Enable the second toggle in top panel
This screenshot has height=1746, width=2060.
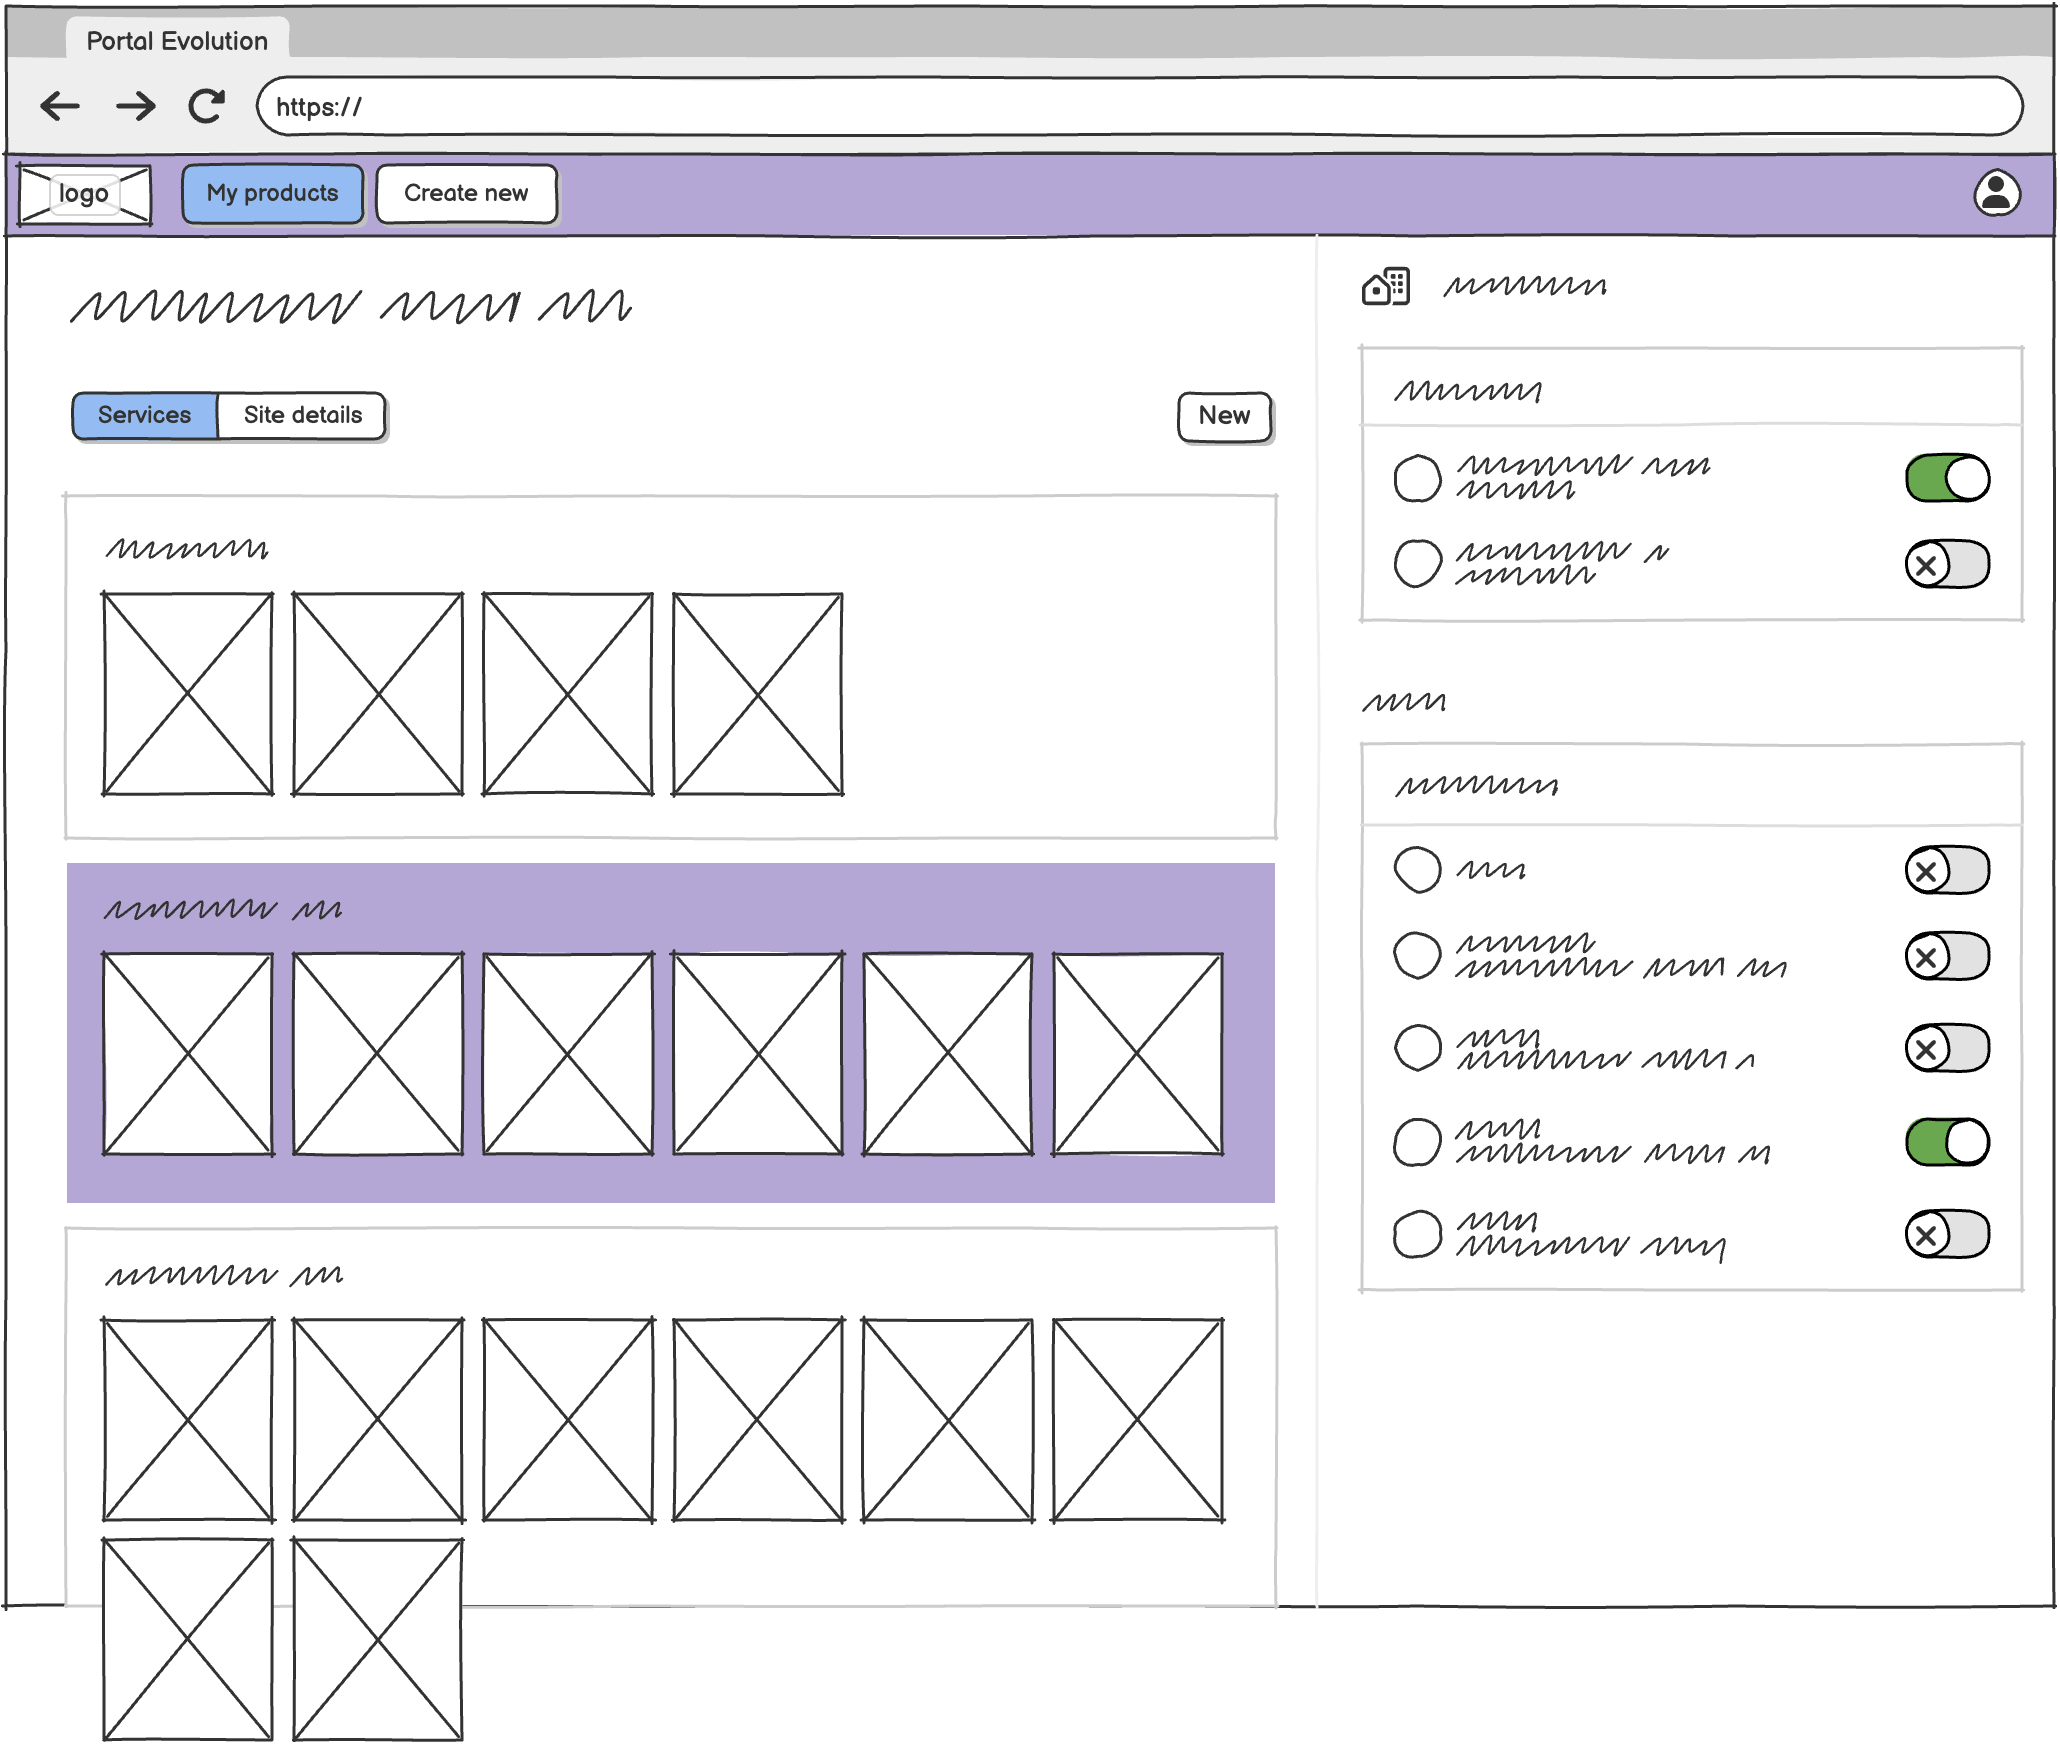1946,565
